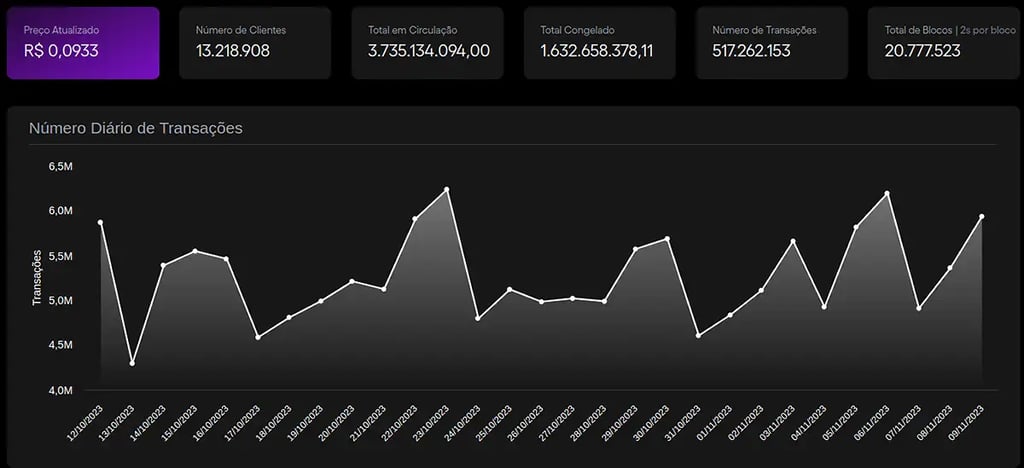Select the Total Congelado card
The image size is (1024, 468).
[600, 43]
